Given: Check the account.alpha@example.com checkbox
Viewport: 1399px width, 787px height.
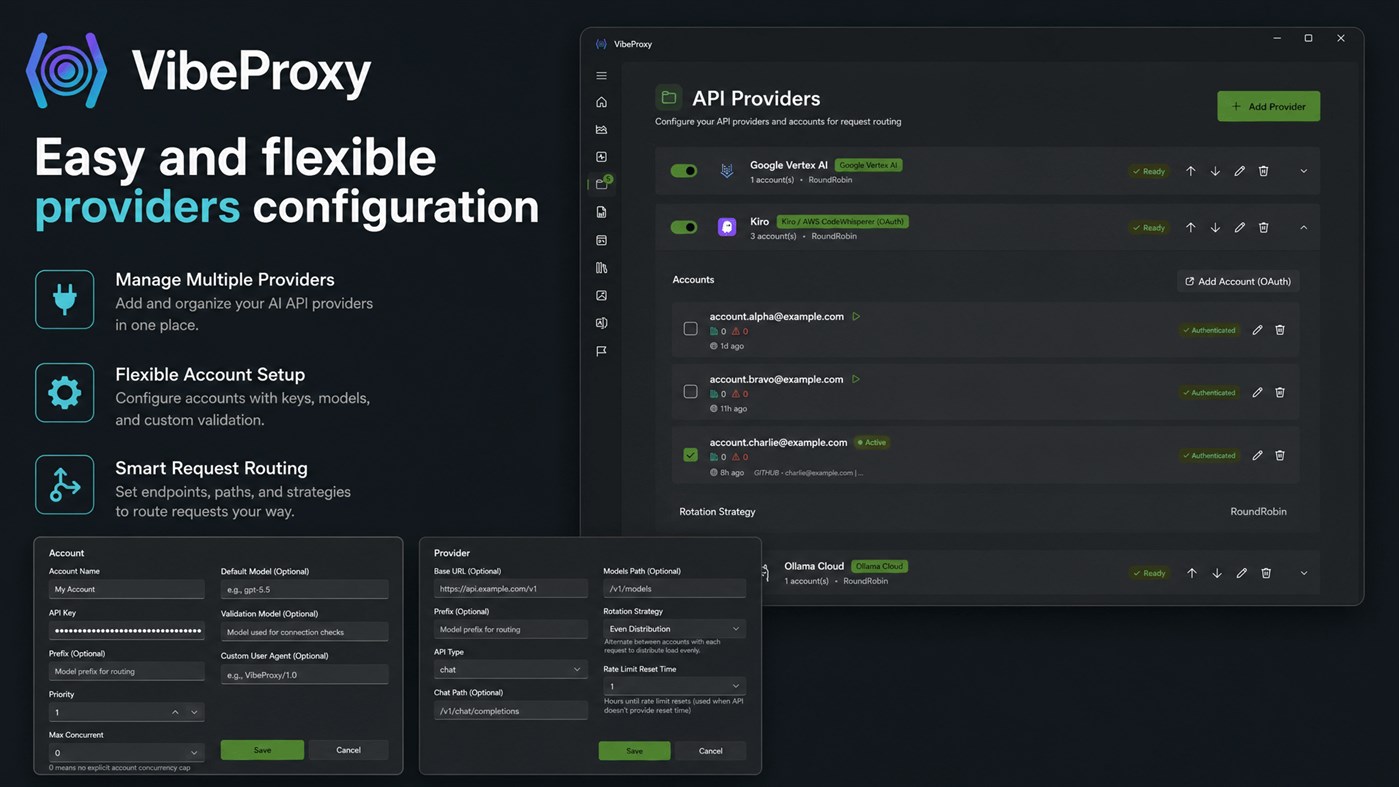Looking at the screenshot, I should [x=690, y=329].
